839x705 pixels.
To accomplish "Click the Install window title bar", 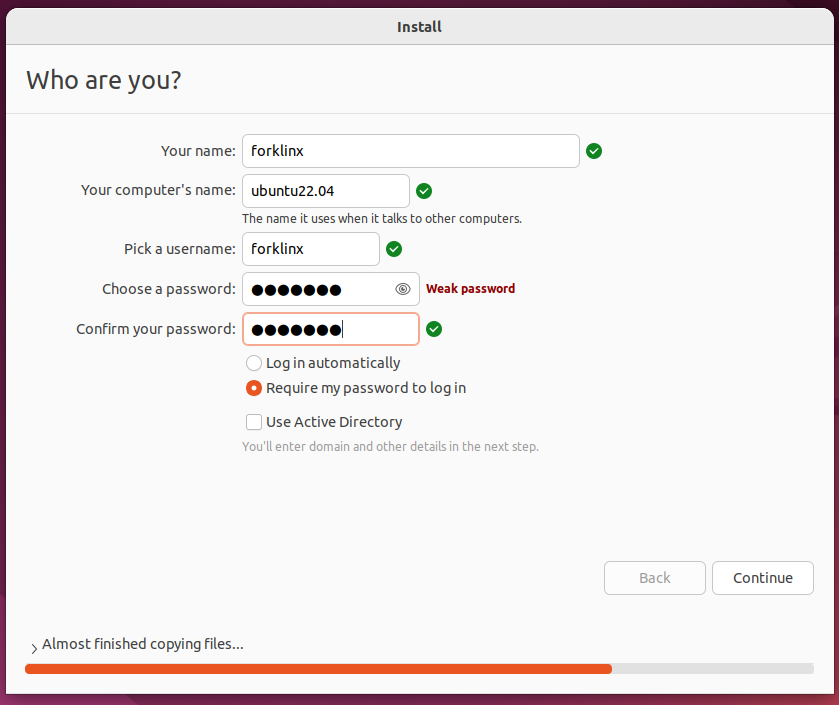I will (420, 27).
